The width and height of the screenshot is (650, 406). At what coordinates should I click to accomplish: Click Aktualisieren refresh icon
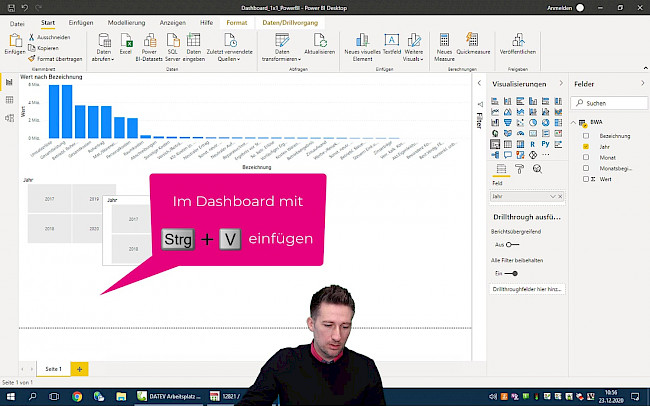click(x=320, y=42)
